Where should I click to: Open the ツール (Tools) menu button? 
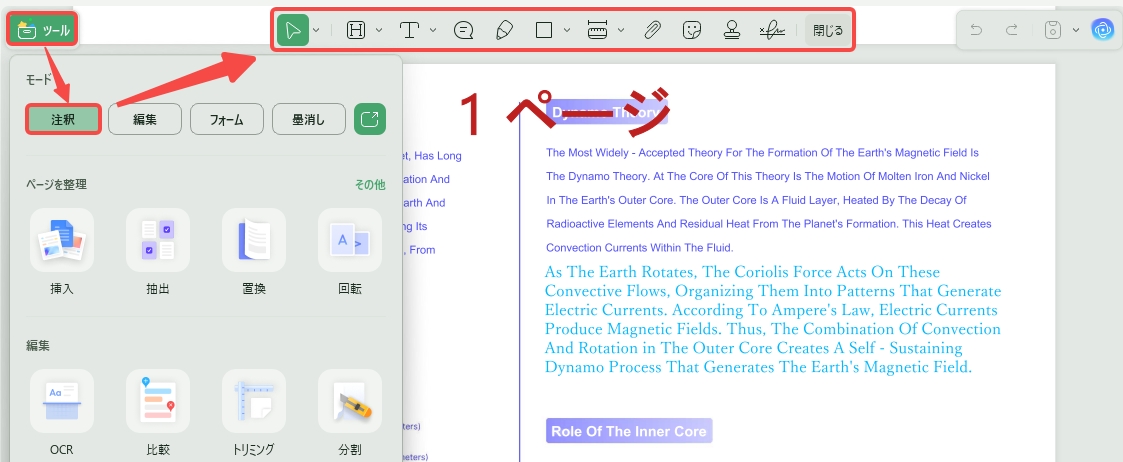(42, 29)
